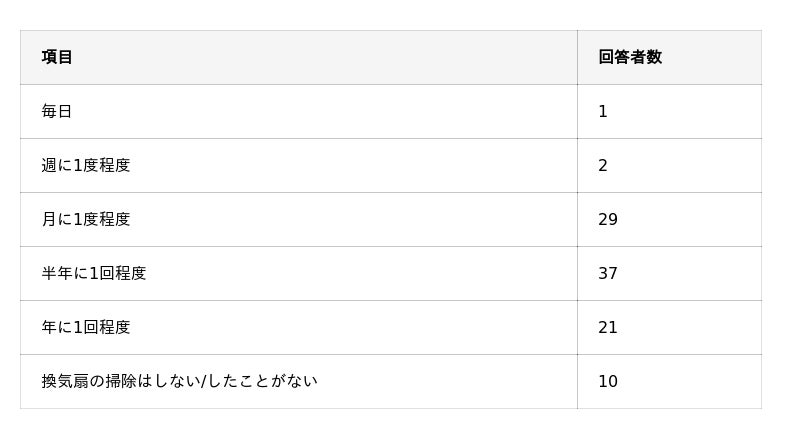Click the '月' character in the monthly row

(49, 219)
